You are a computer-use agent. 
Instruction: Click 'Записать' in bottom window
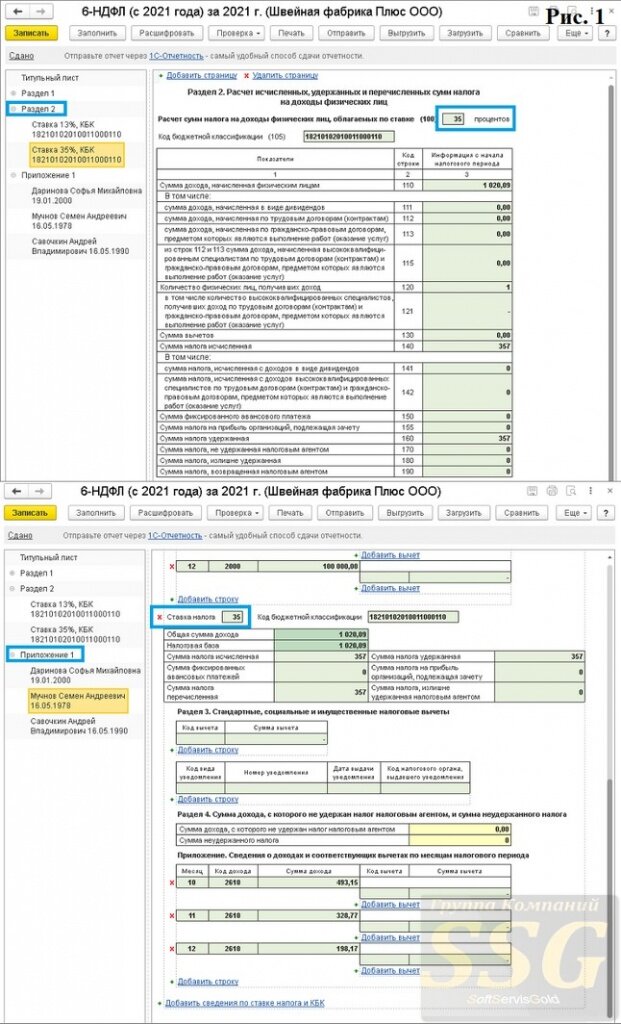click(31, 513)
